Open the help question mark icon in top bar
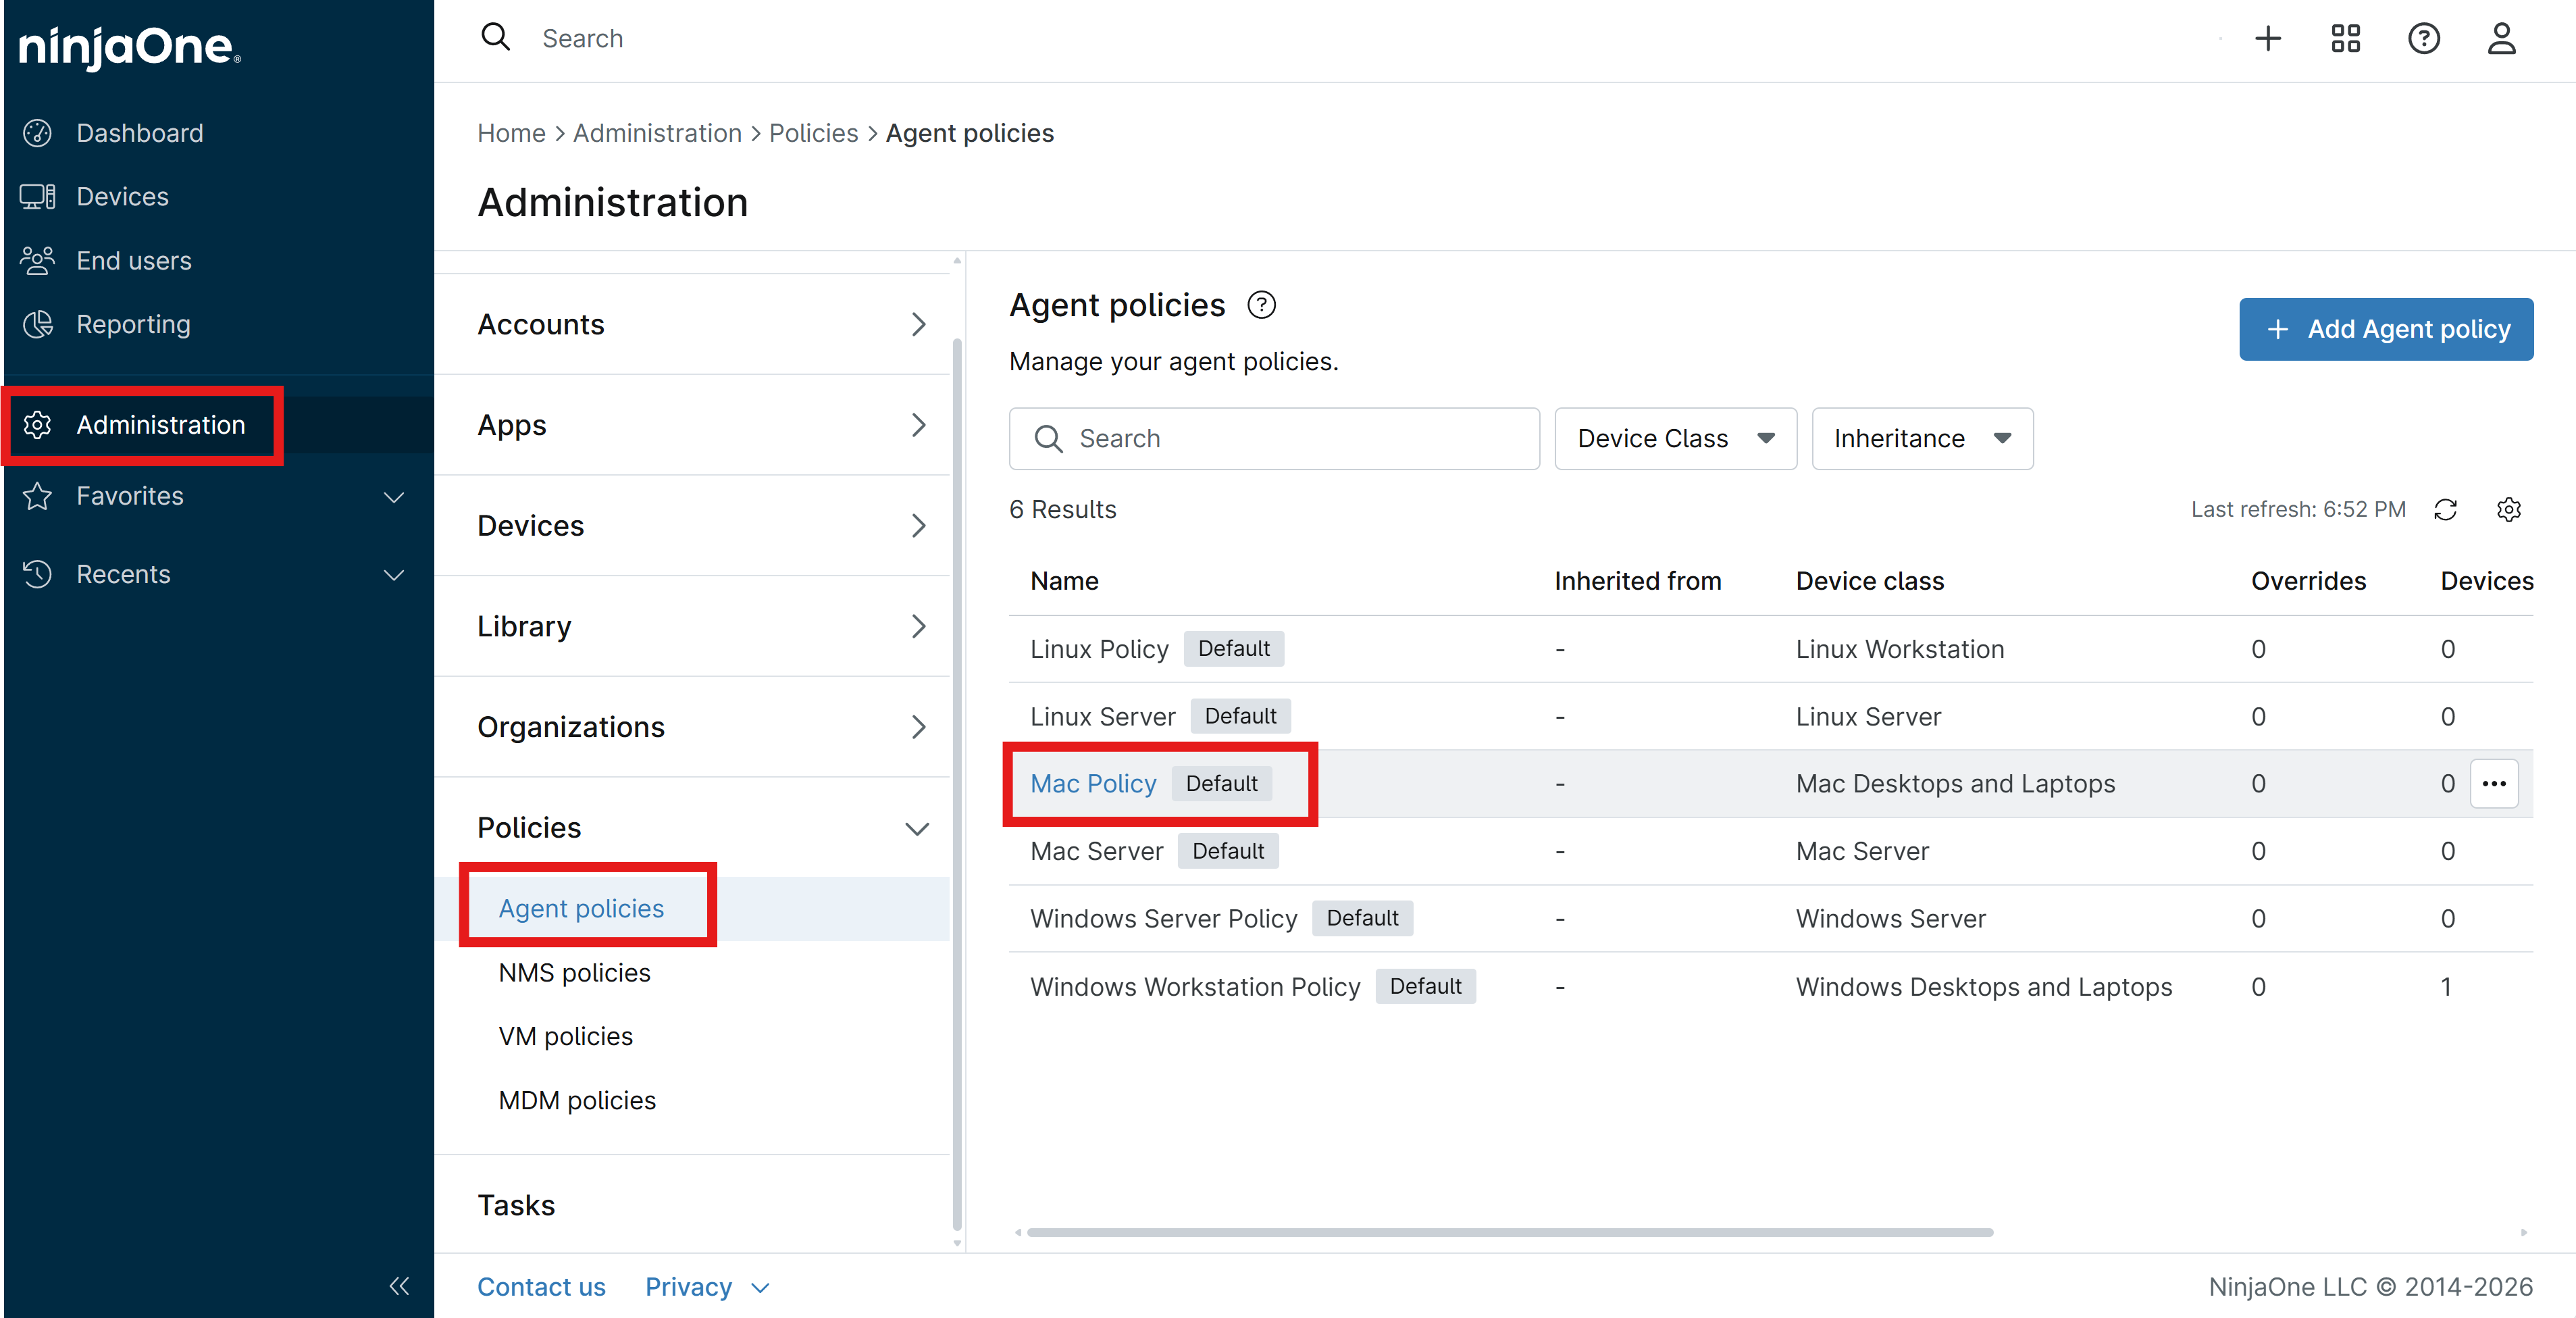 2423,39
